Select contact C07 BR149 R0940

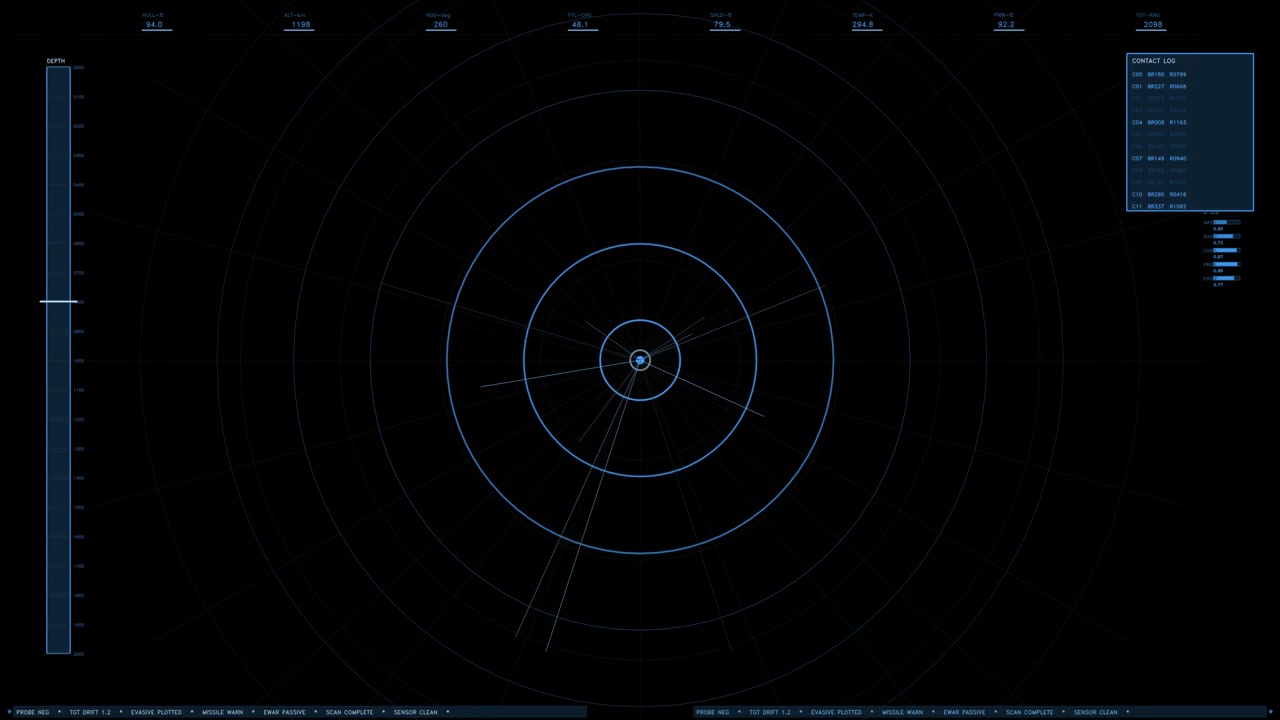click(x=1159, y=158)
